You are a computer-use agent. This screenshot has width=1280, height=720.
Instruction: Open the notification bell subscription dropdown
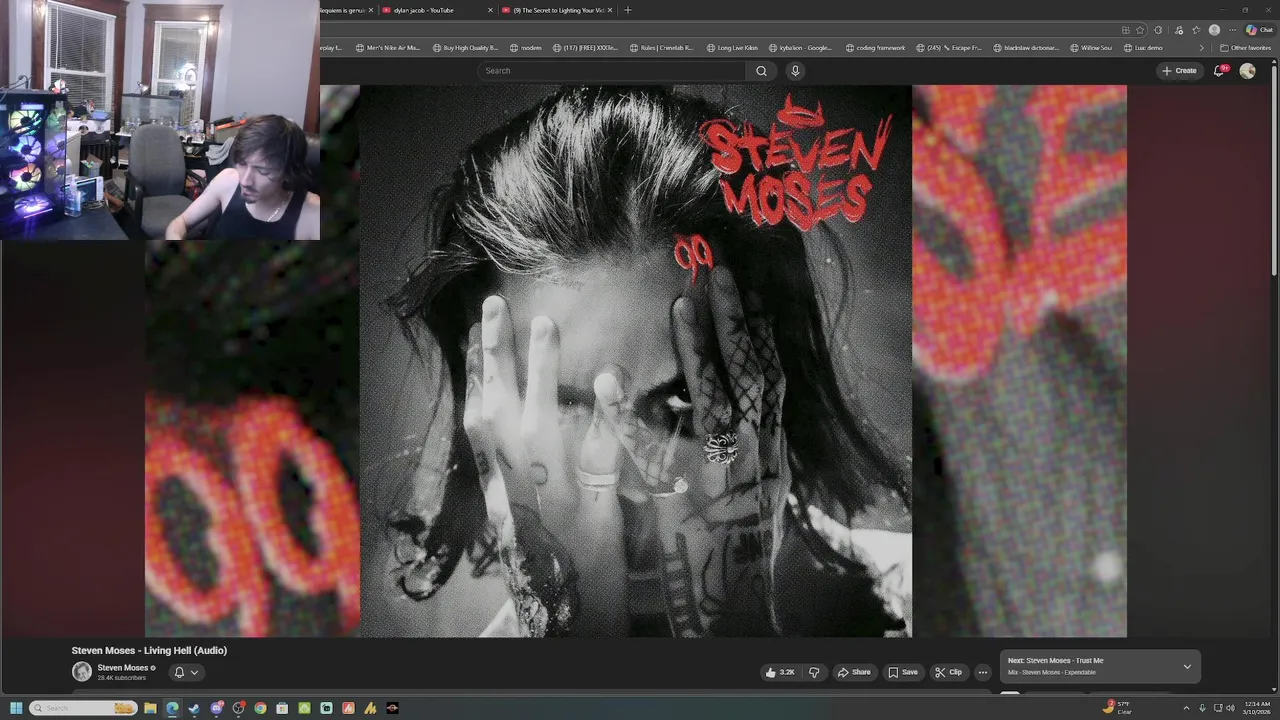click(186, 672)
